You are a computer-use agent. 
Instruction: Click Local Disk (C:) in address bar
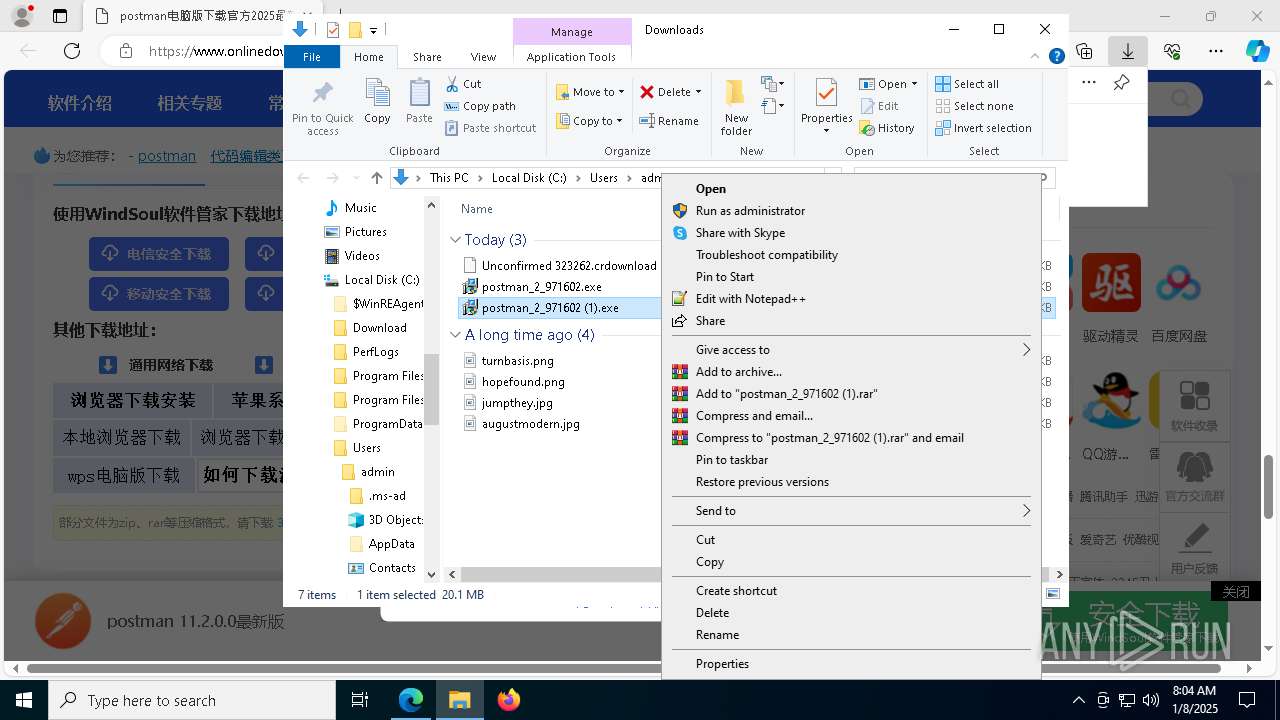pos(529,178)
